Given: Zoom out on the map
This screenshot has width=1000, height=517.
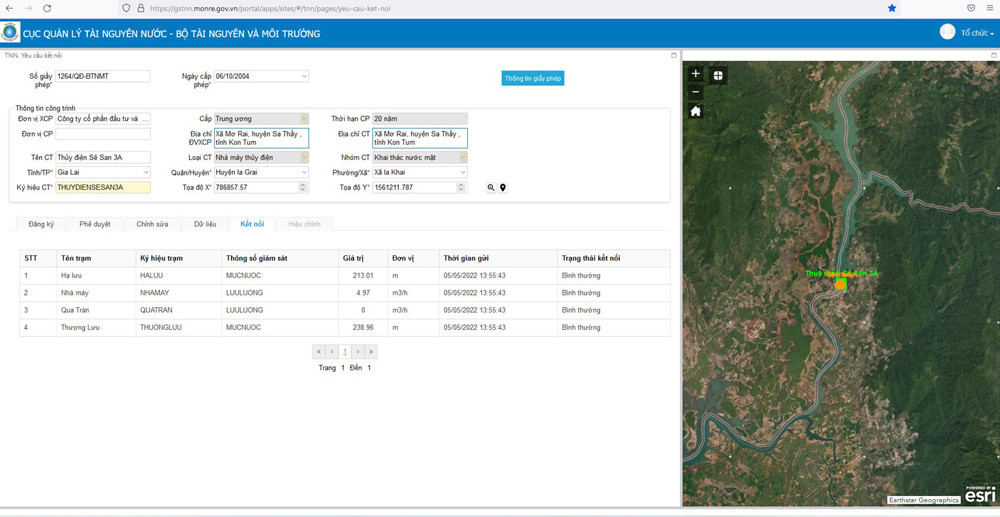Looking at the screenshot, I should pos(696,92).
